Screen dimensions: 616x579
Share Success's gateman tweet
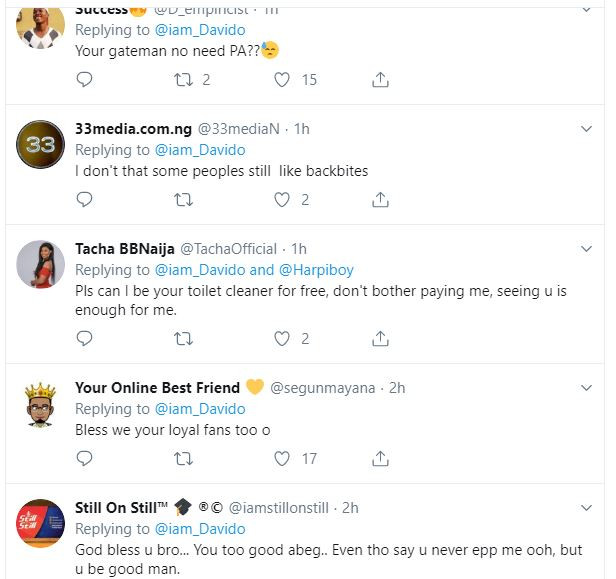381,79
